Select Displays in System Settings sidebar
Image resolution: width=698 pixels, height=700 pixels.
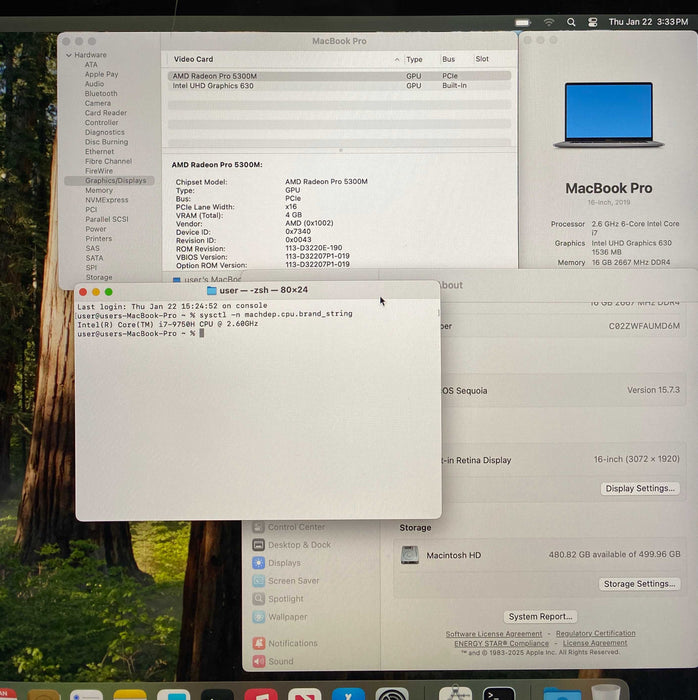[277, 562]
